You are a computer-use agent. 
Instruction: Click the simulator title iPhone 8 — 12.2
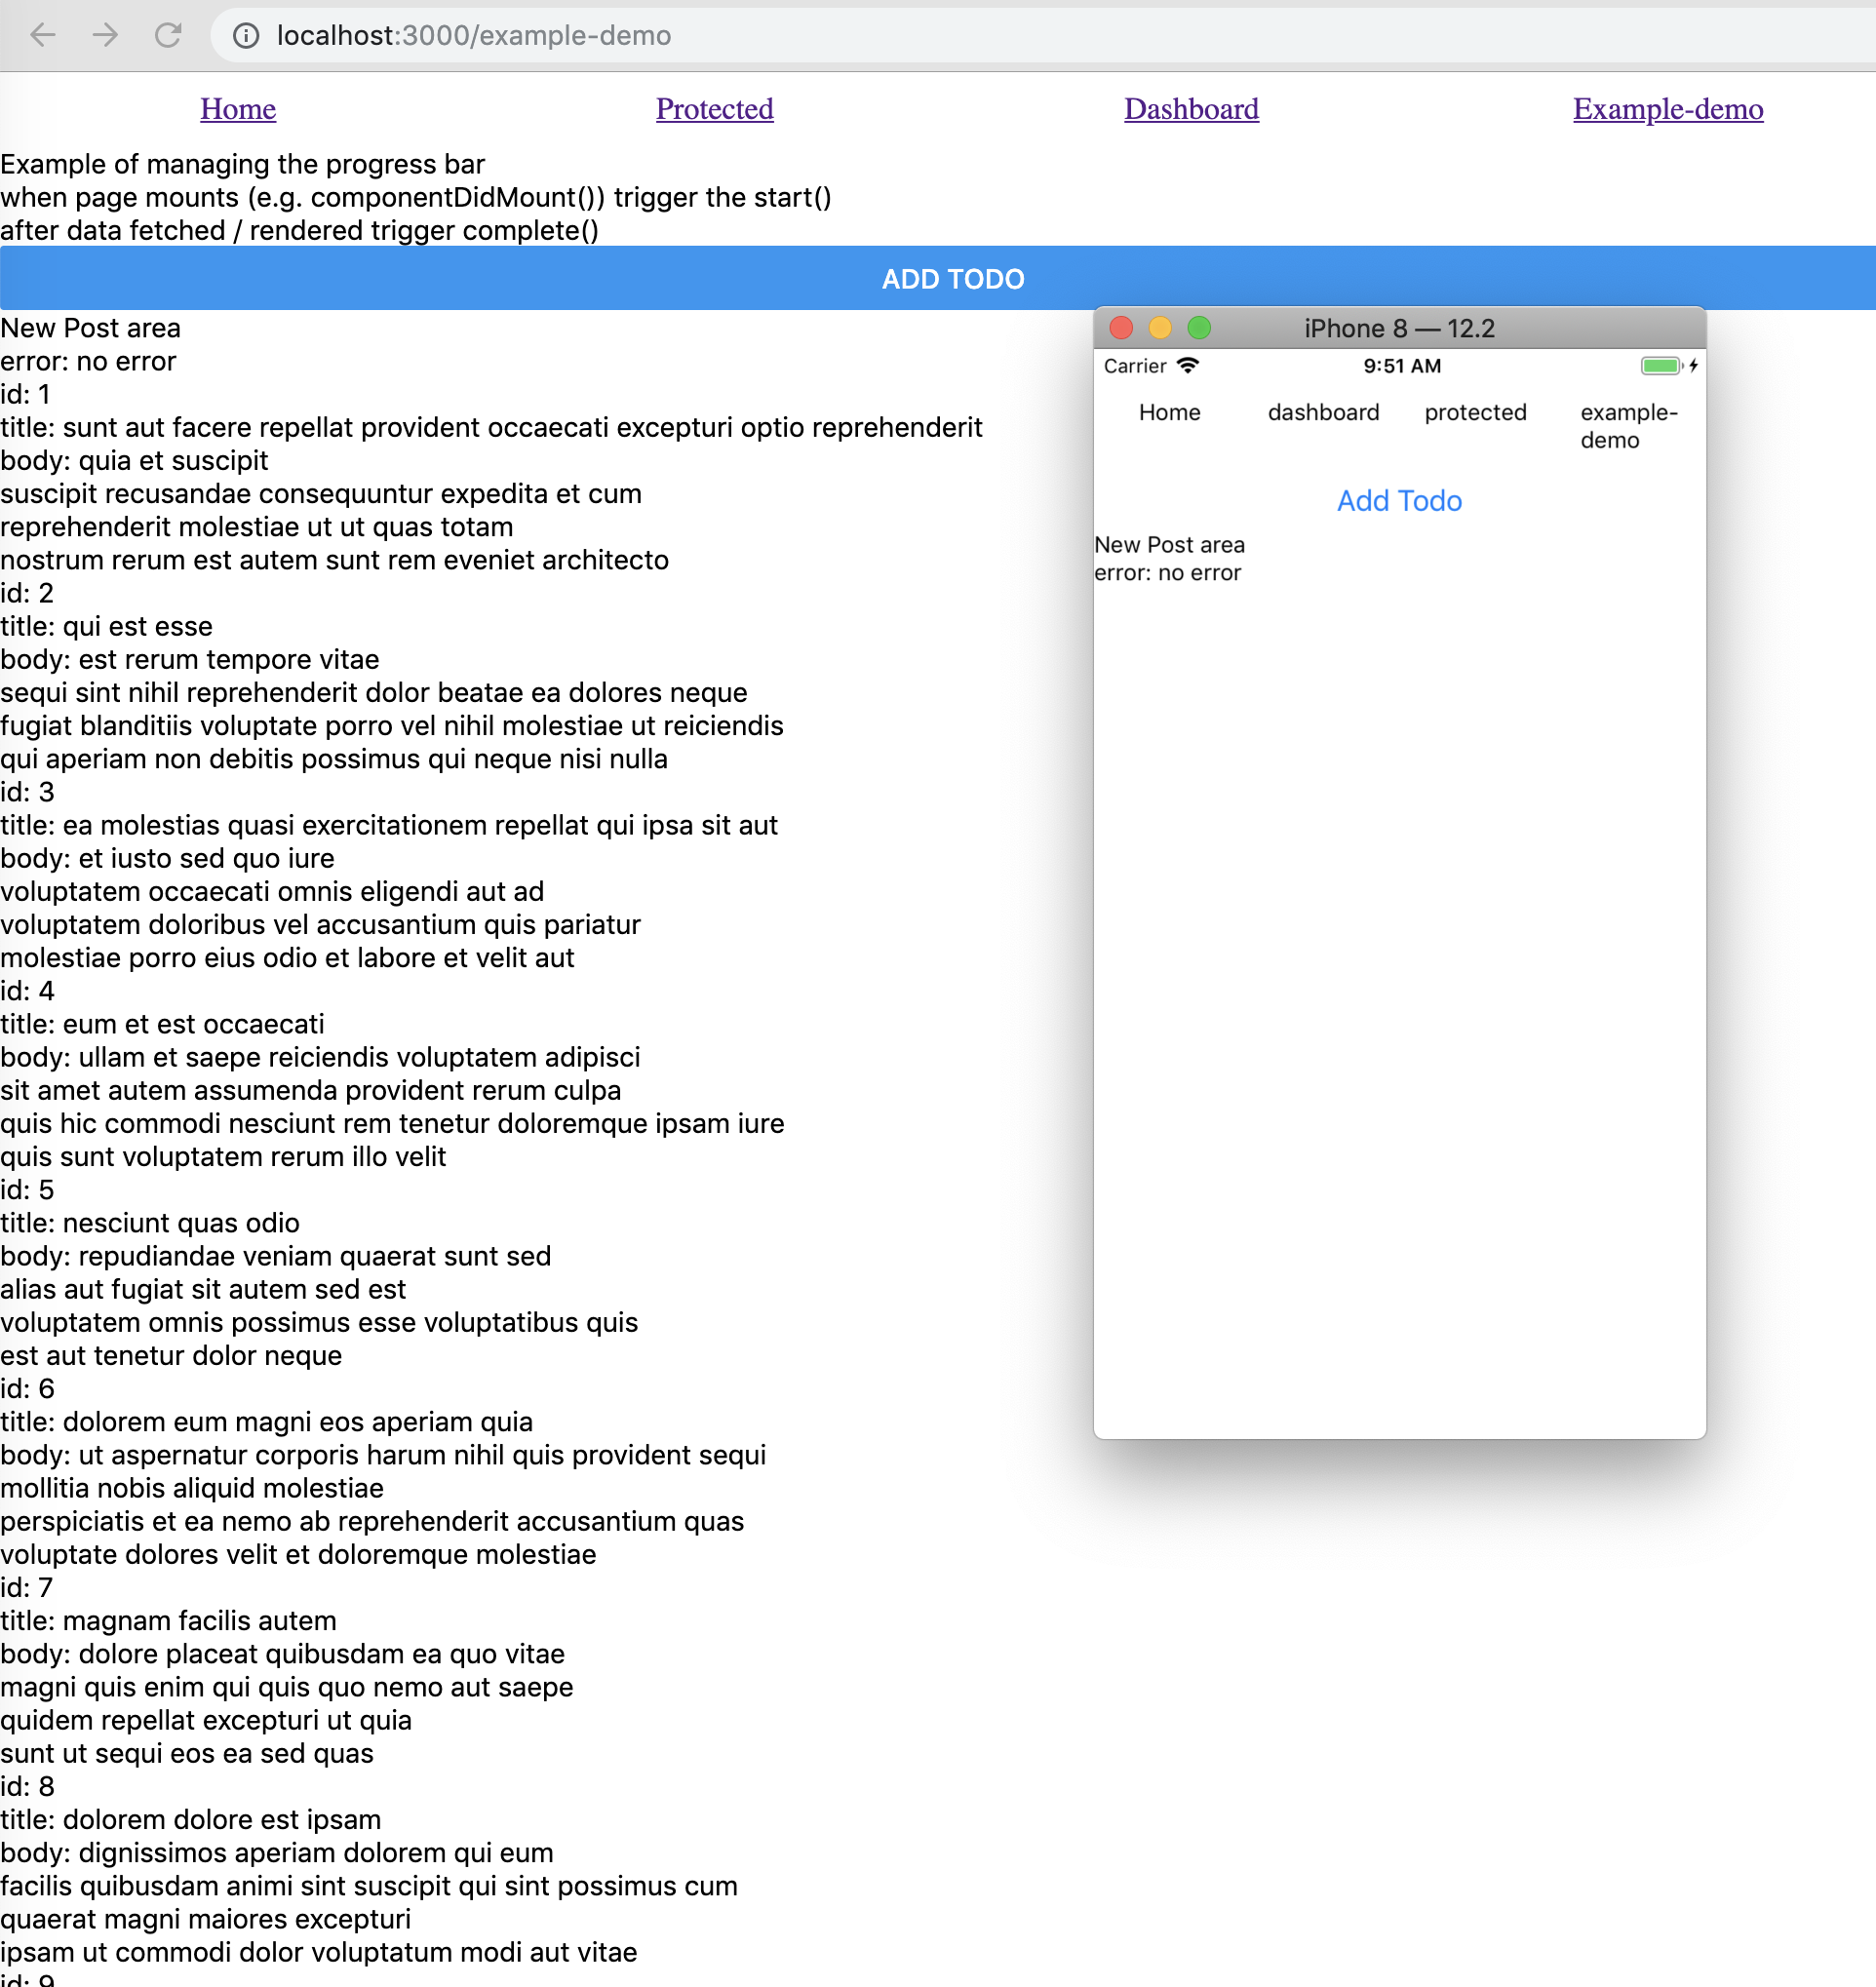1399,329
